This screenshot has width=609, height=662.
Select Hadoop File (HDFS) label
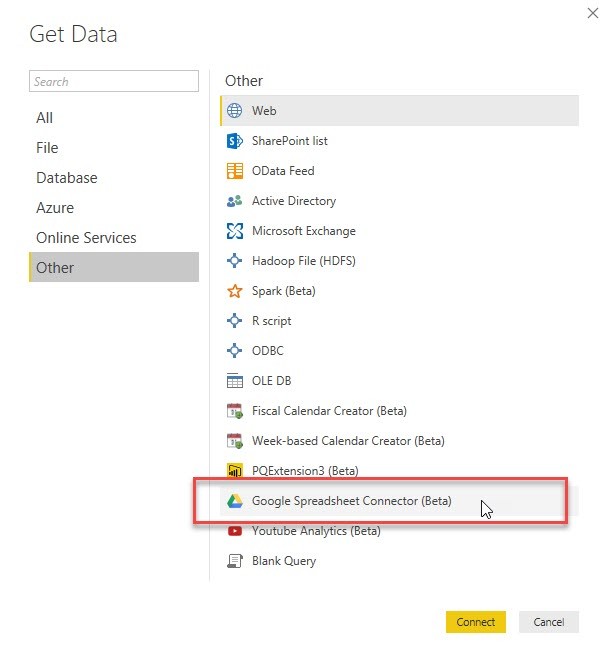point(304,261)
